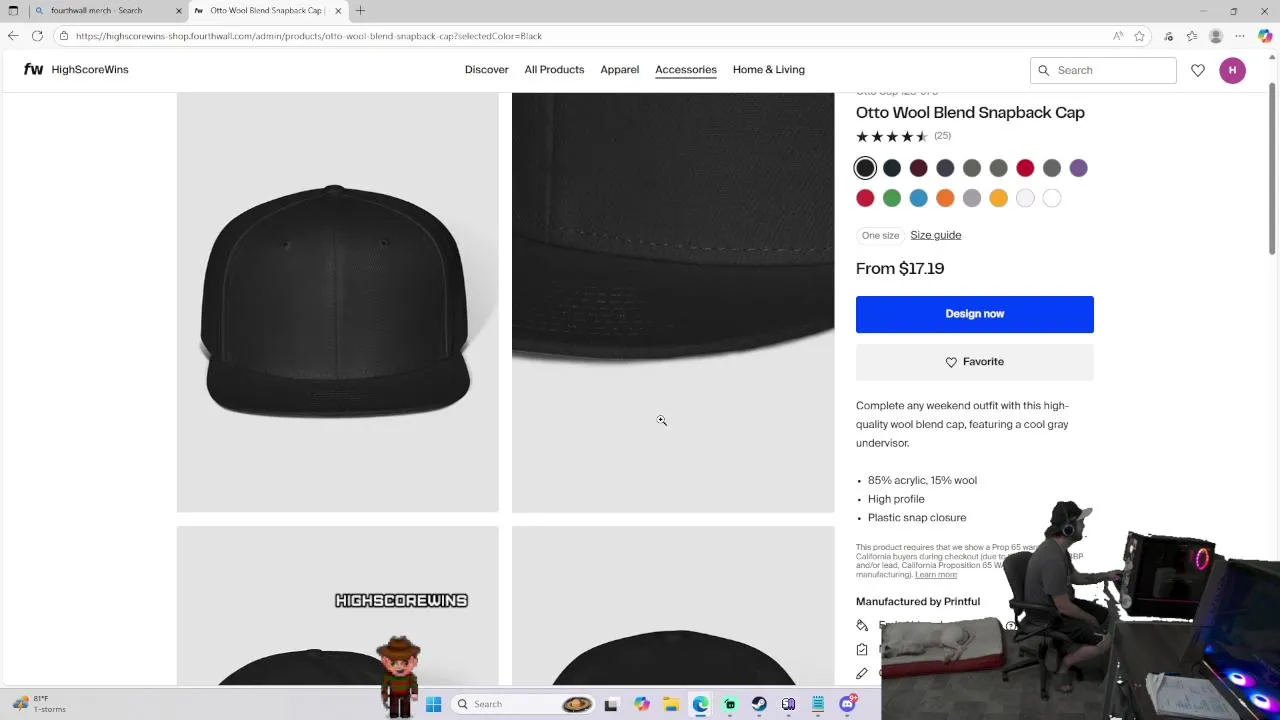
Task: Close the Otto Wool Blend Snapback Cap tab
Action: click(x=338, y=11)
